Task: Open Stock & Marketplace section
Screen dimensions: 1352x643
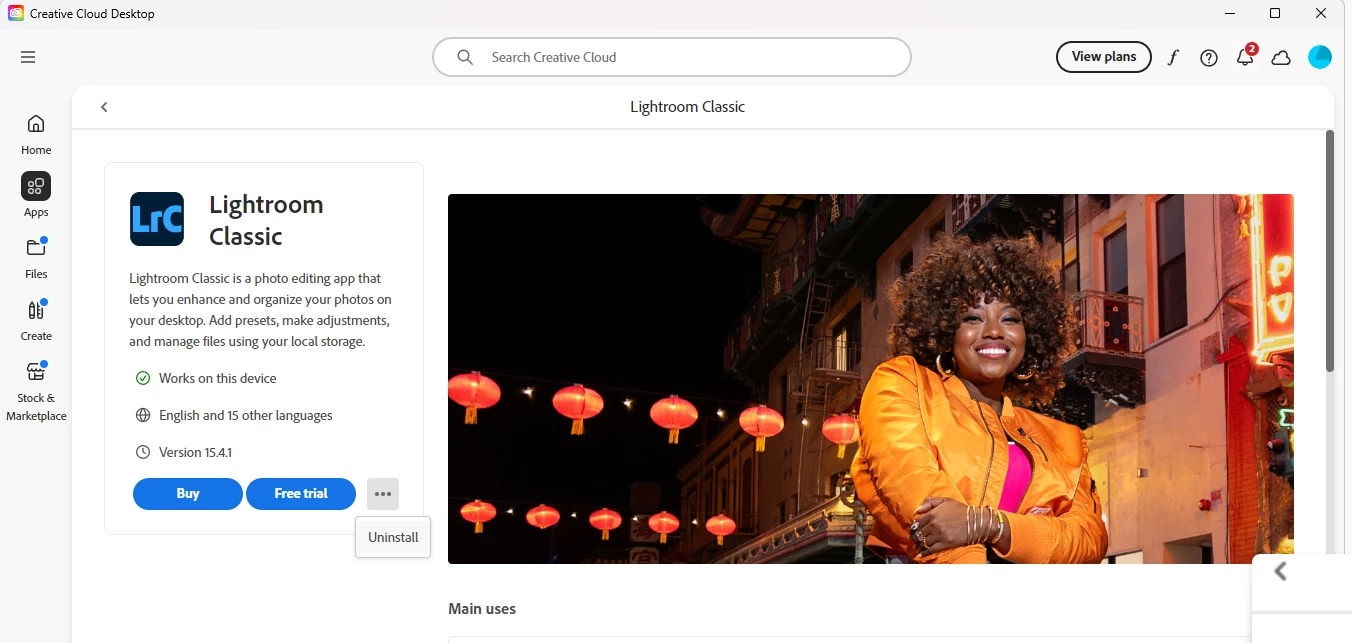Action: click(x=36, y=392)
